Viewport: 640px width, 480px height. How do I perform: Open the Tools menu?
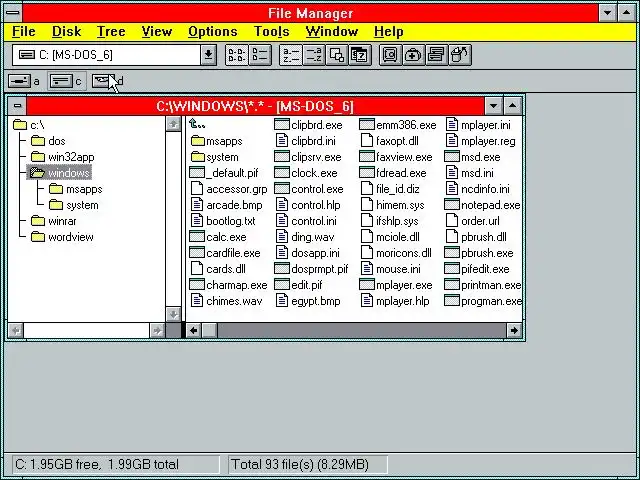click(271, 31)
